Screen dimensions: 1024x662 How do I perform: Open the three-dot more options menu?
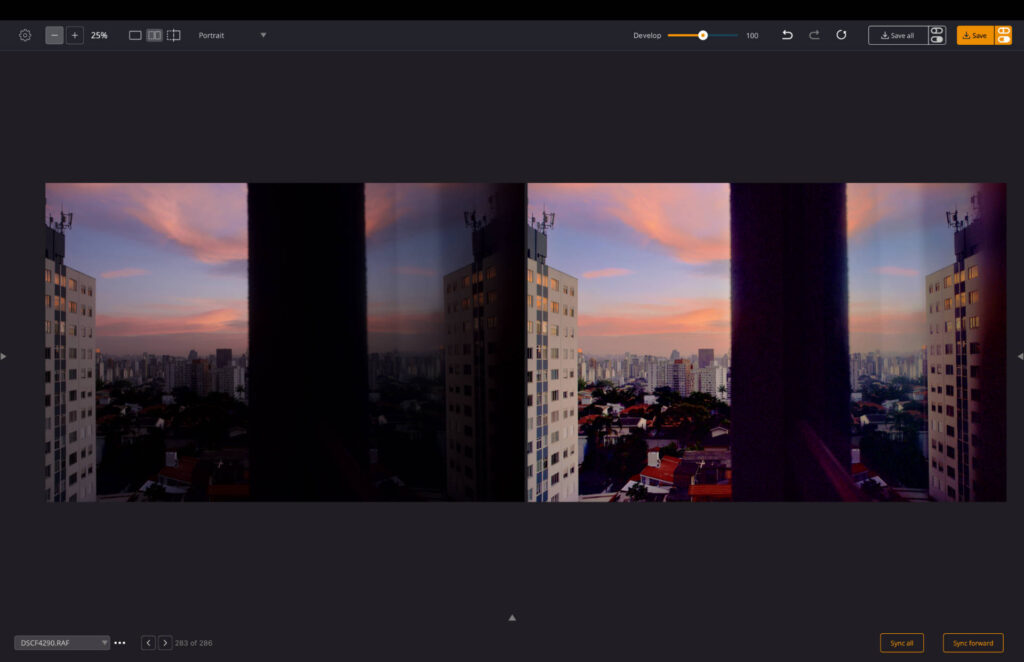(120, 643)
